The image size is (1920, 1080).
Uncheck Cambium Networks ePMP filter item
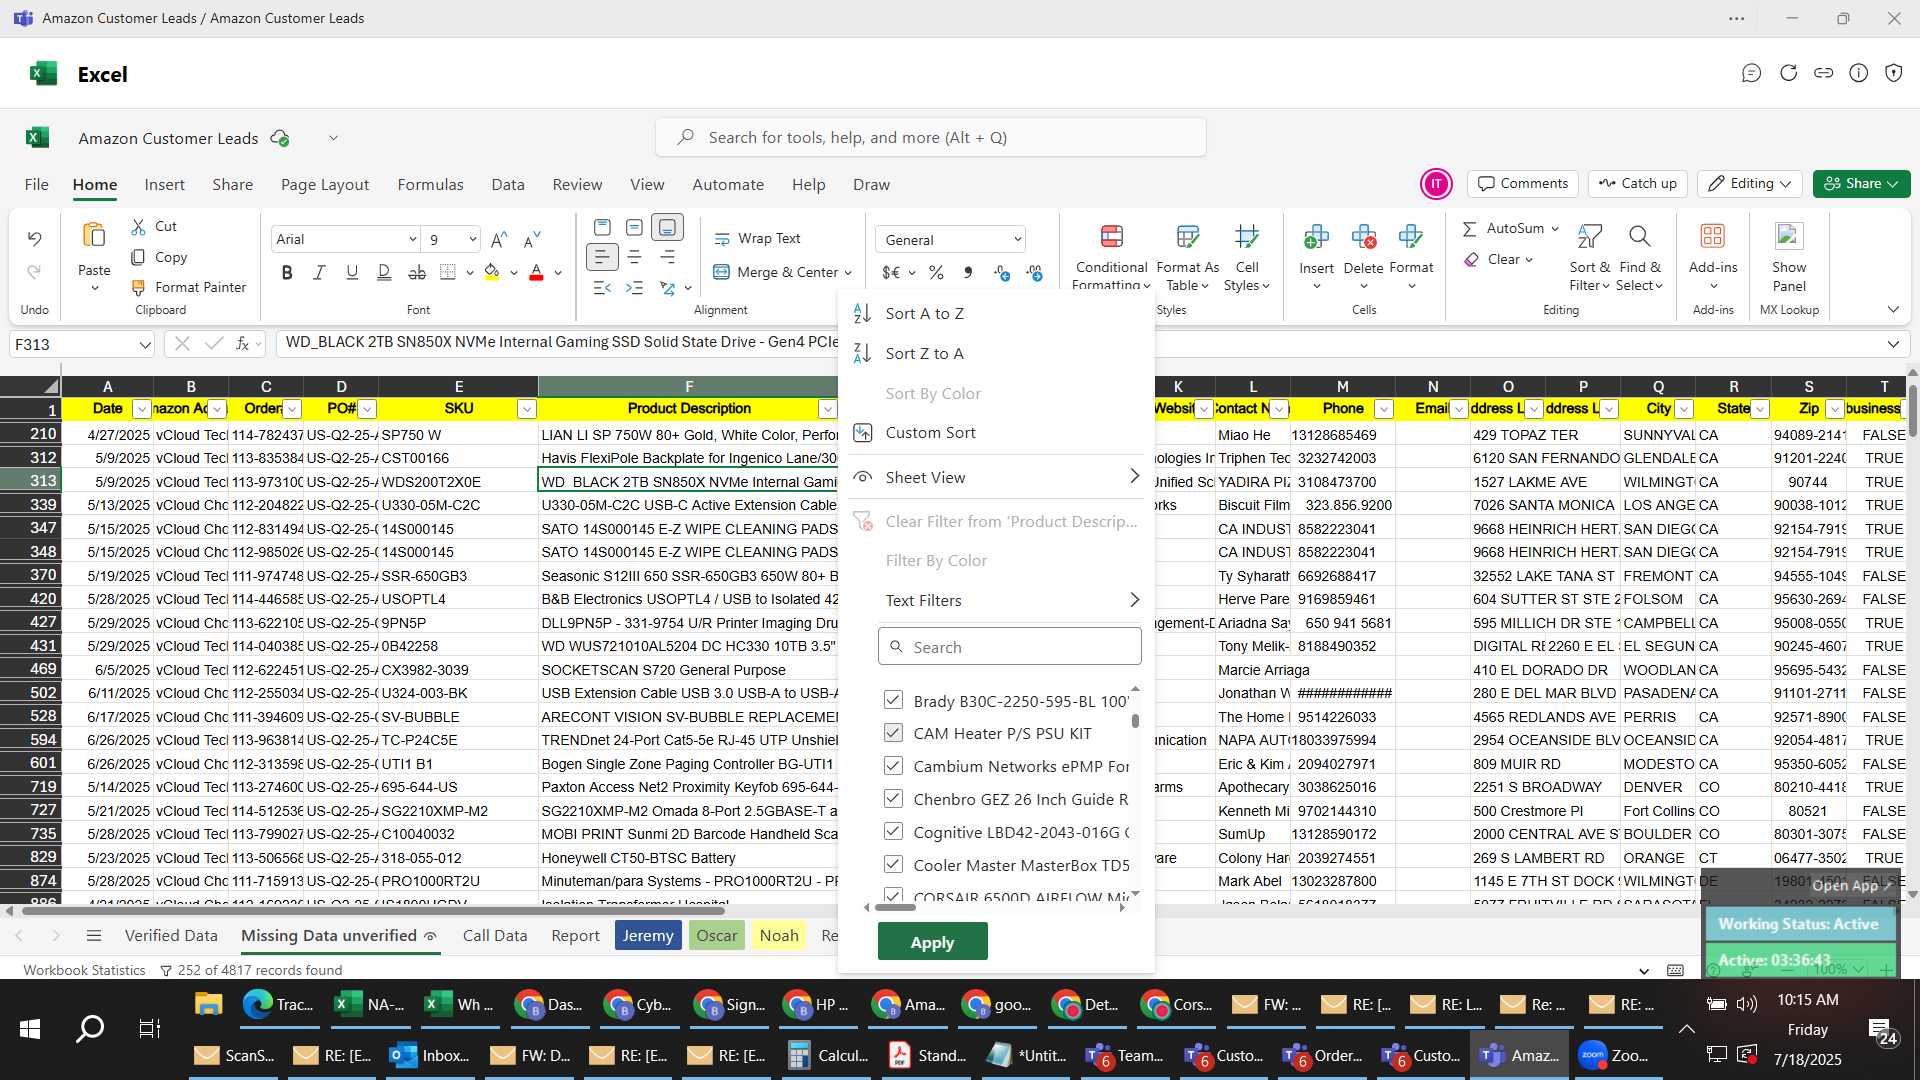click(893, 766)
